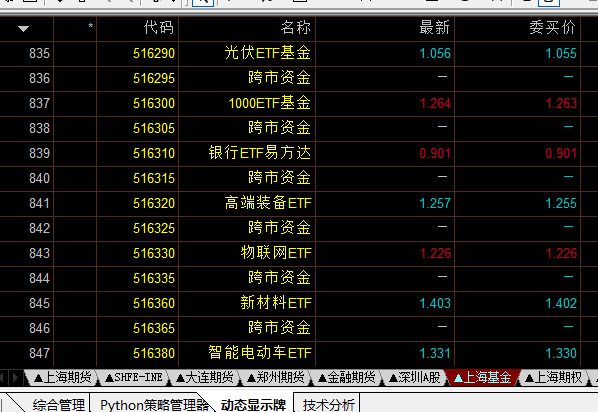
Task: Select the 新材料ETF name cell
Action: point(276,303)
